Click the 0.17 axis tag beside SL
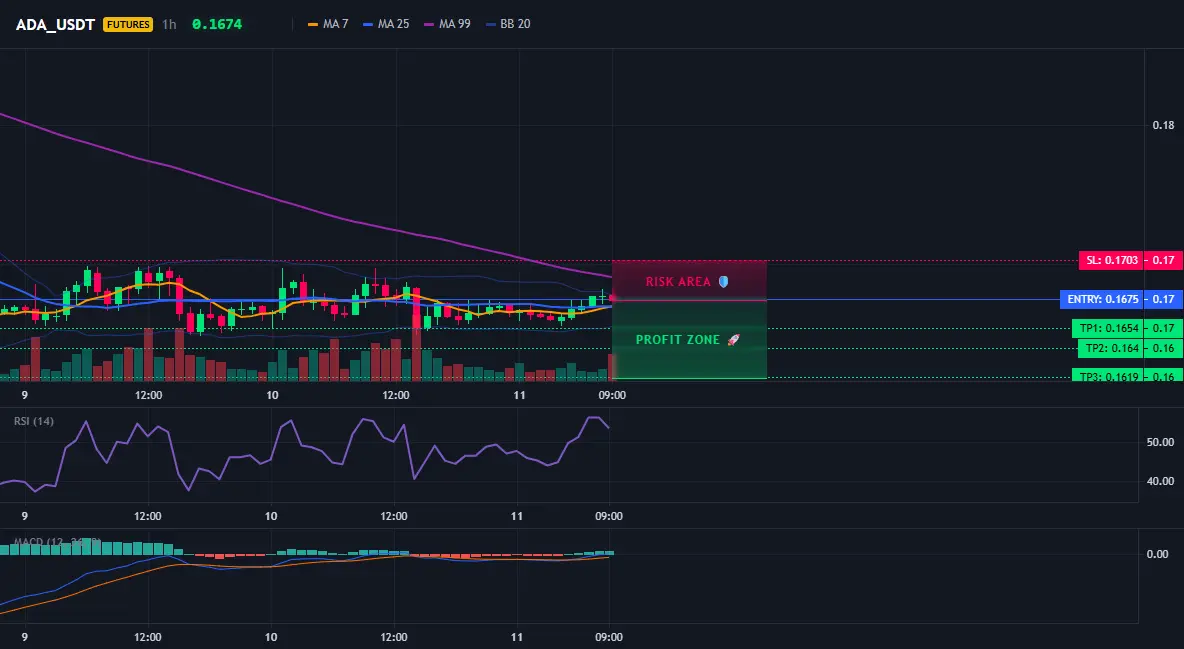Image resolution: width=1184 pixels, height=649 pixels. 1164,261
